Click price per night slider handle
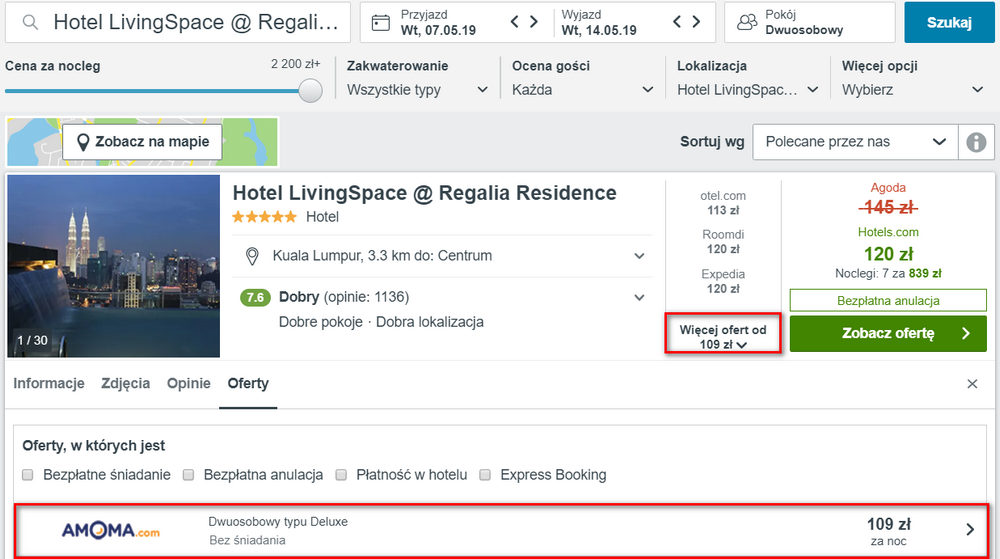 [311, 91]
